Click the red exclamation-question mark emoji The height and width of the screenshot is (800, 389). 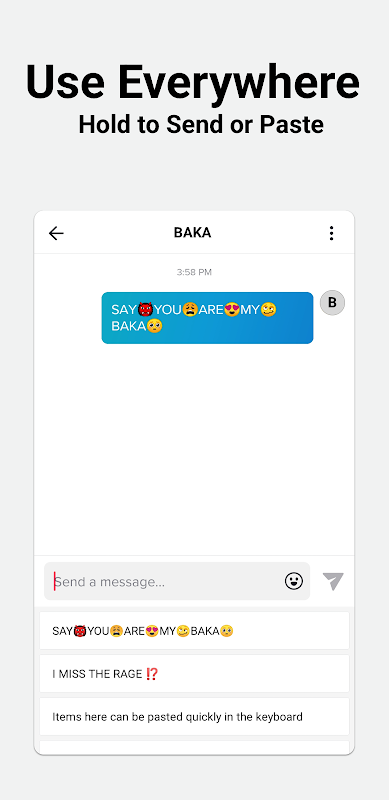point(152,674)
